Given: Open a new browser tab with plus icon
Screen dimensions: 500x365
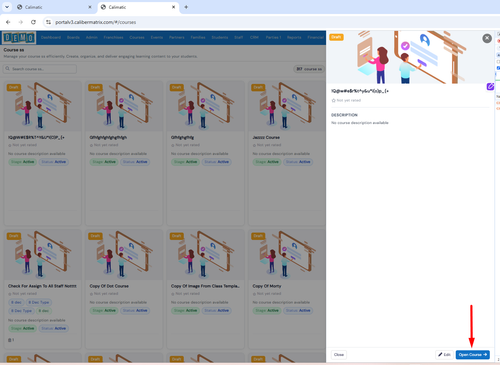Looking at the screenshot, I should (186, 7).
